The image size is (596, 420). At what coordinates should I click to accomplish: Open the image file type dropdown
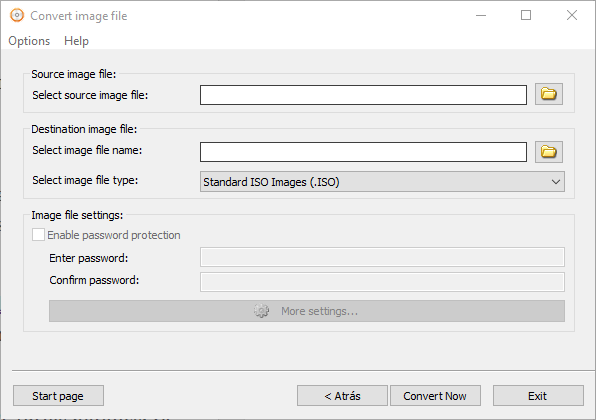tap(382, 182)
